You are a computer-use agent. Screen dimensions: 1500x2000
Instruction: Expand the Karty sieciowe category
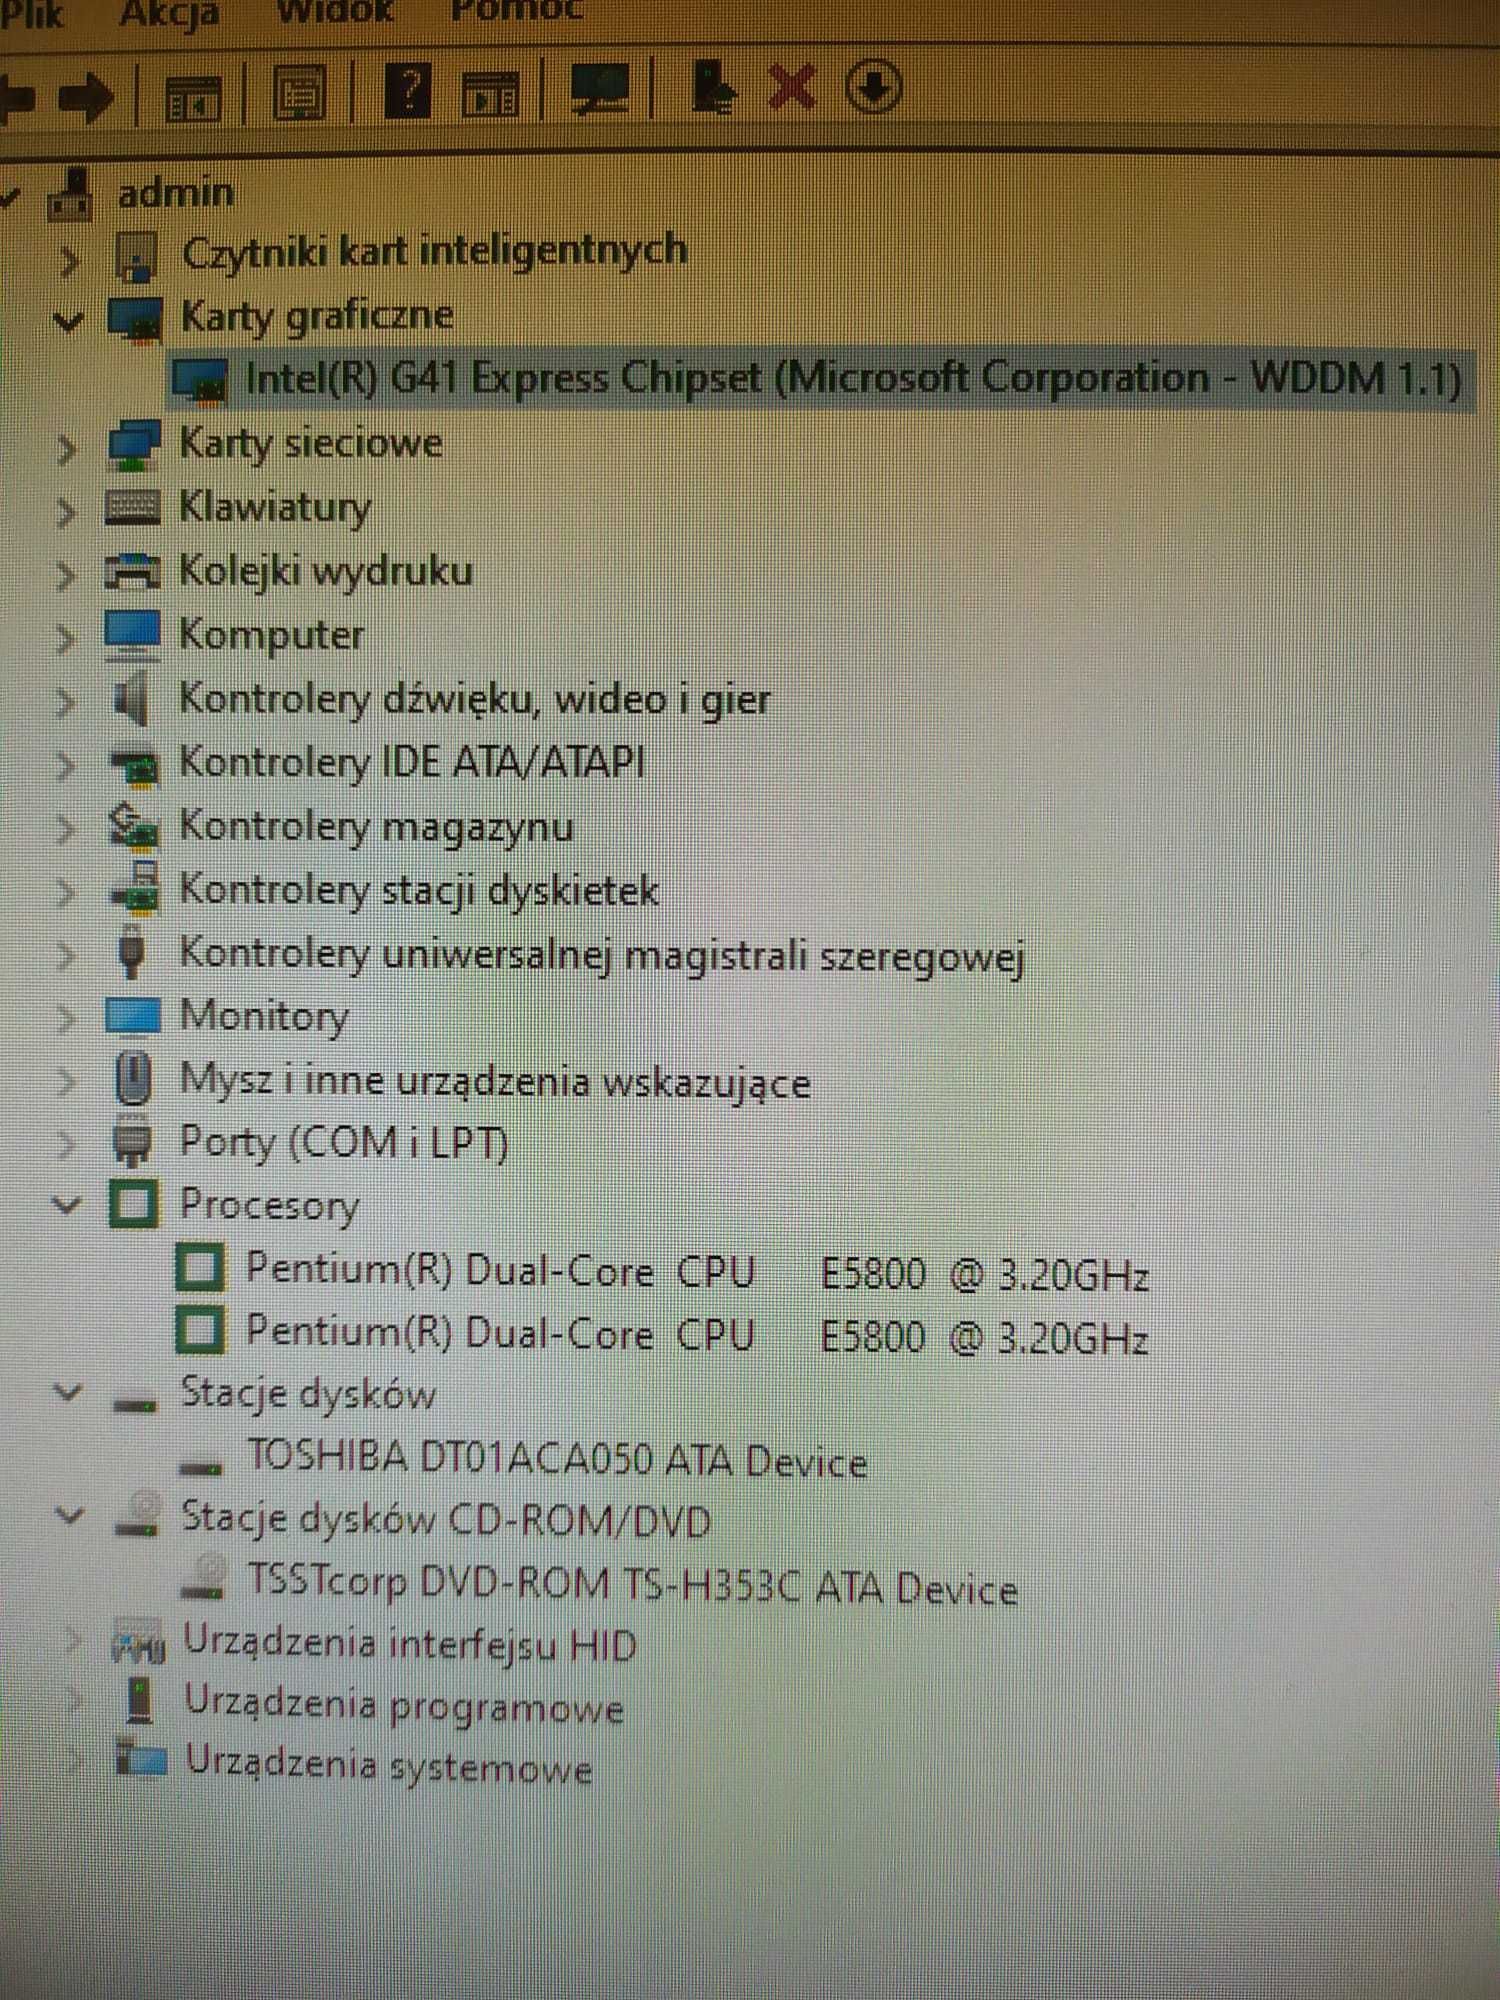pyautogui.click(x=66, y=450)
